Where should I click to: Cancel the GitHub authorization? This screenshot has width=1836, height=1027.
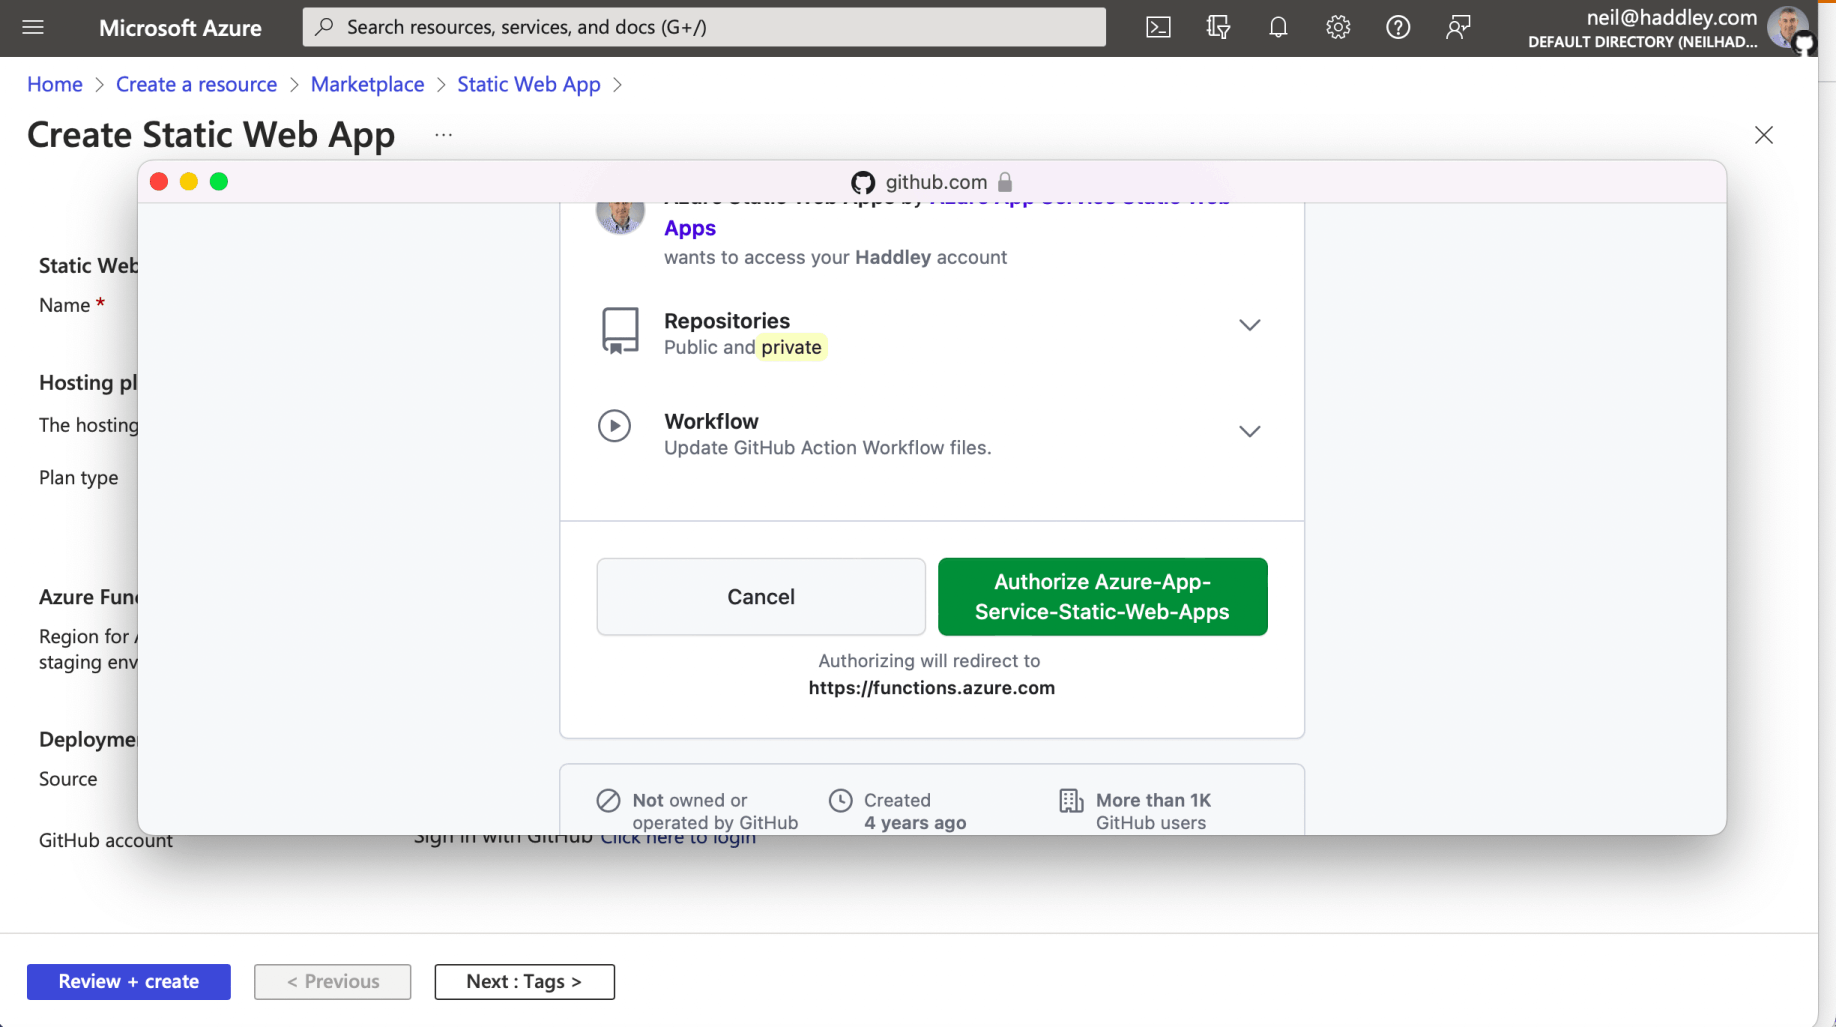(x=761, y=597)
